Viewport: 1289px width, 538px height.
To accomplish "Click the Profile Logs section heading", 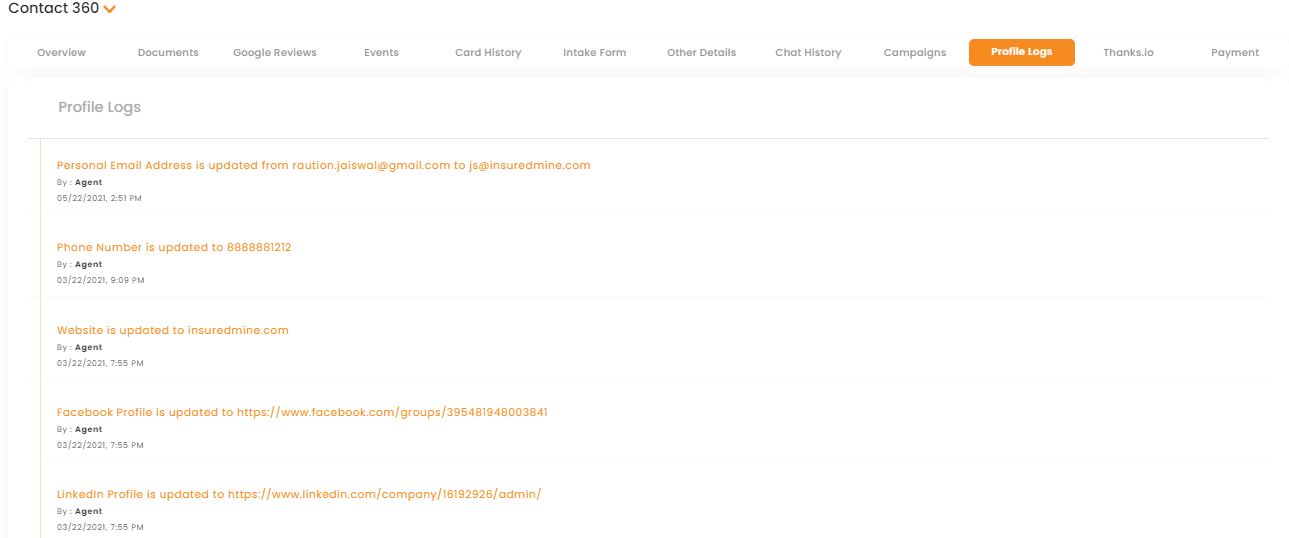I will coord(99,107).
